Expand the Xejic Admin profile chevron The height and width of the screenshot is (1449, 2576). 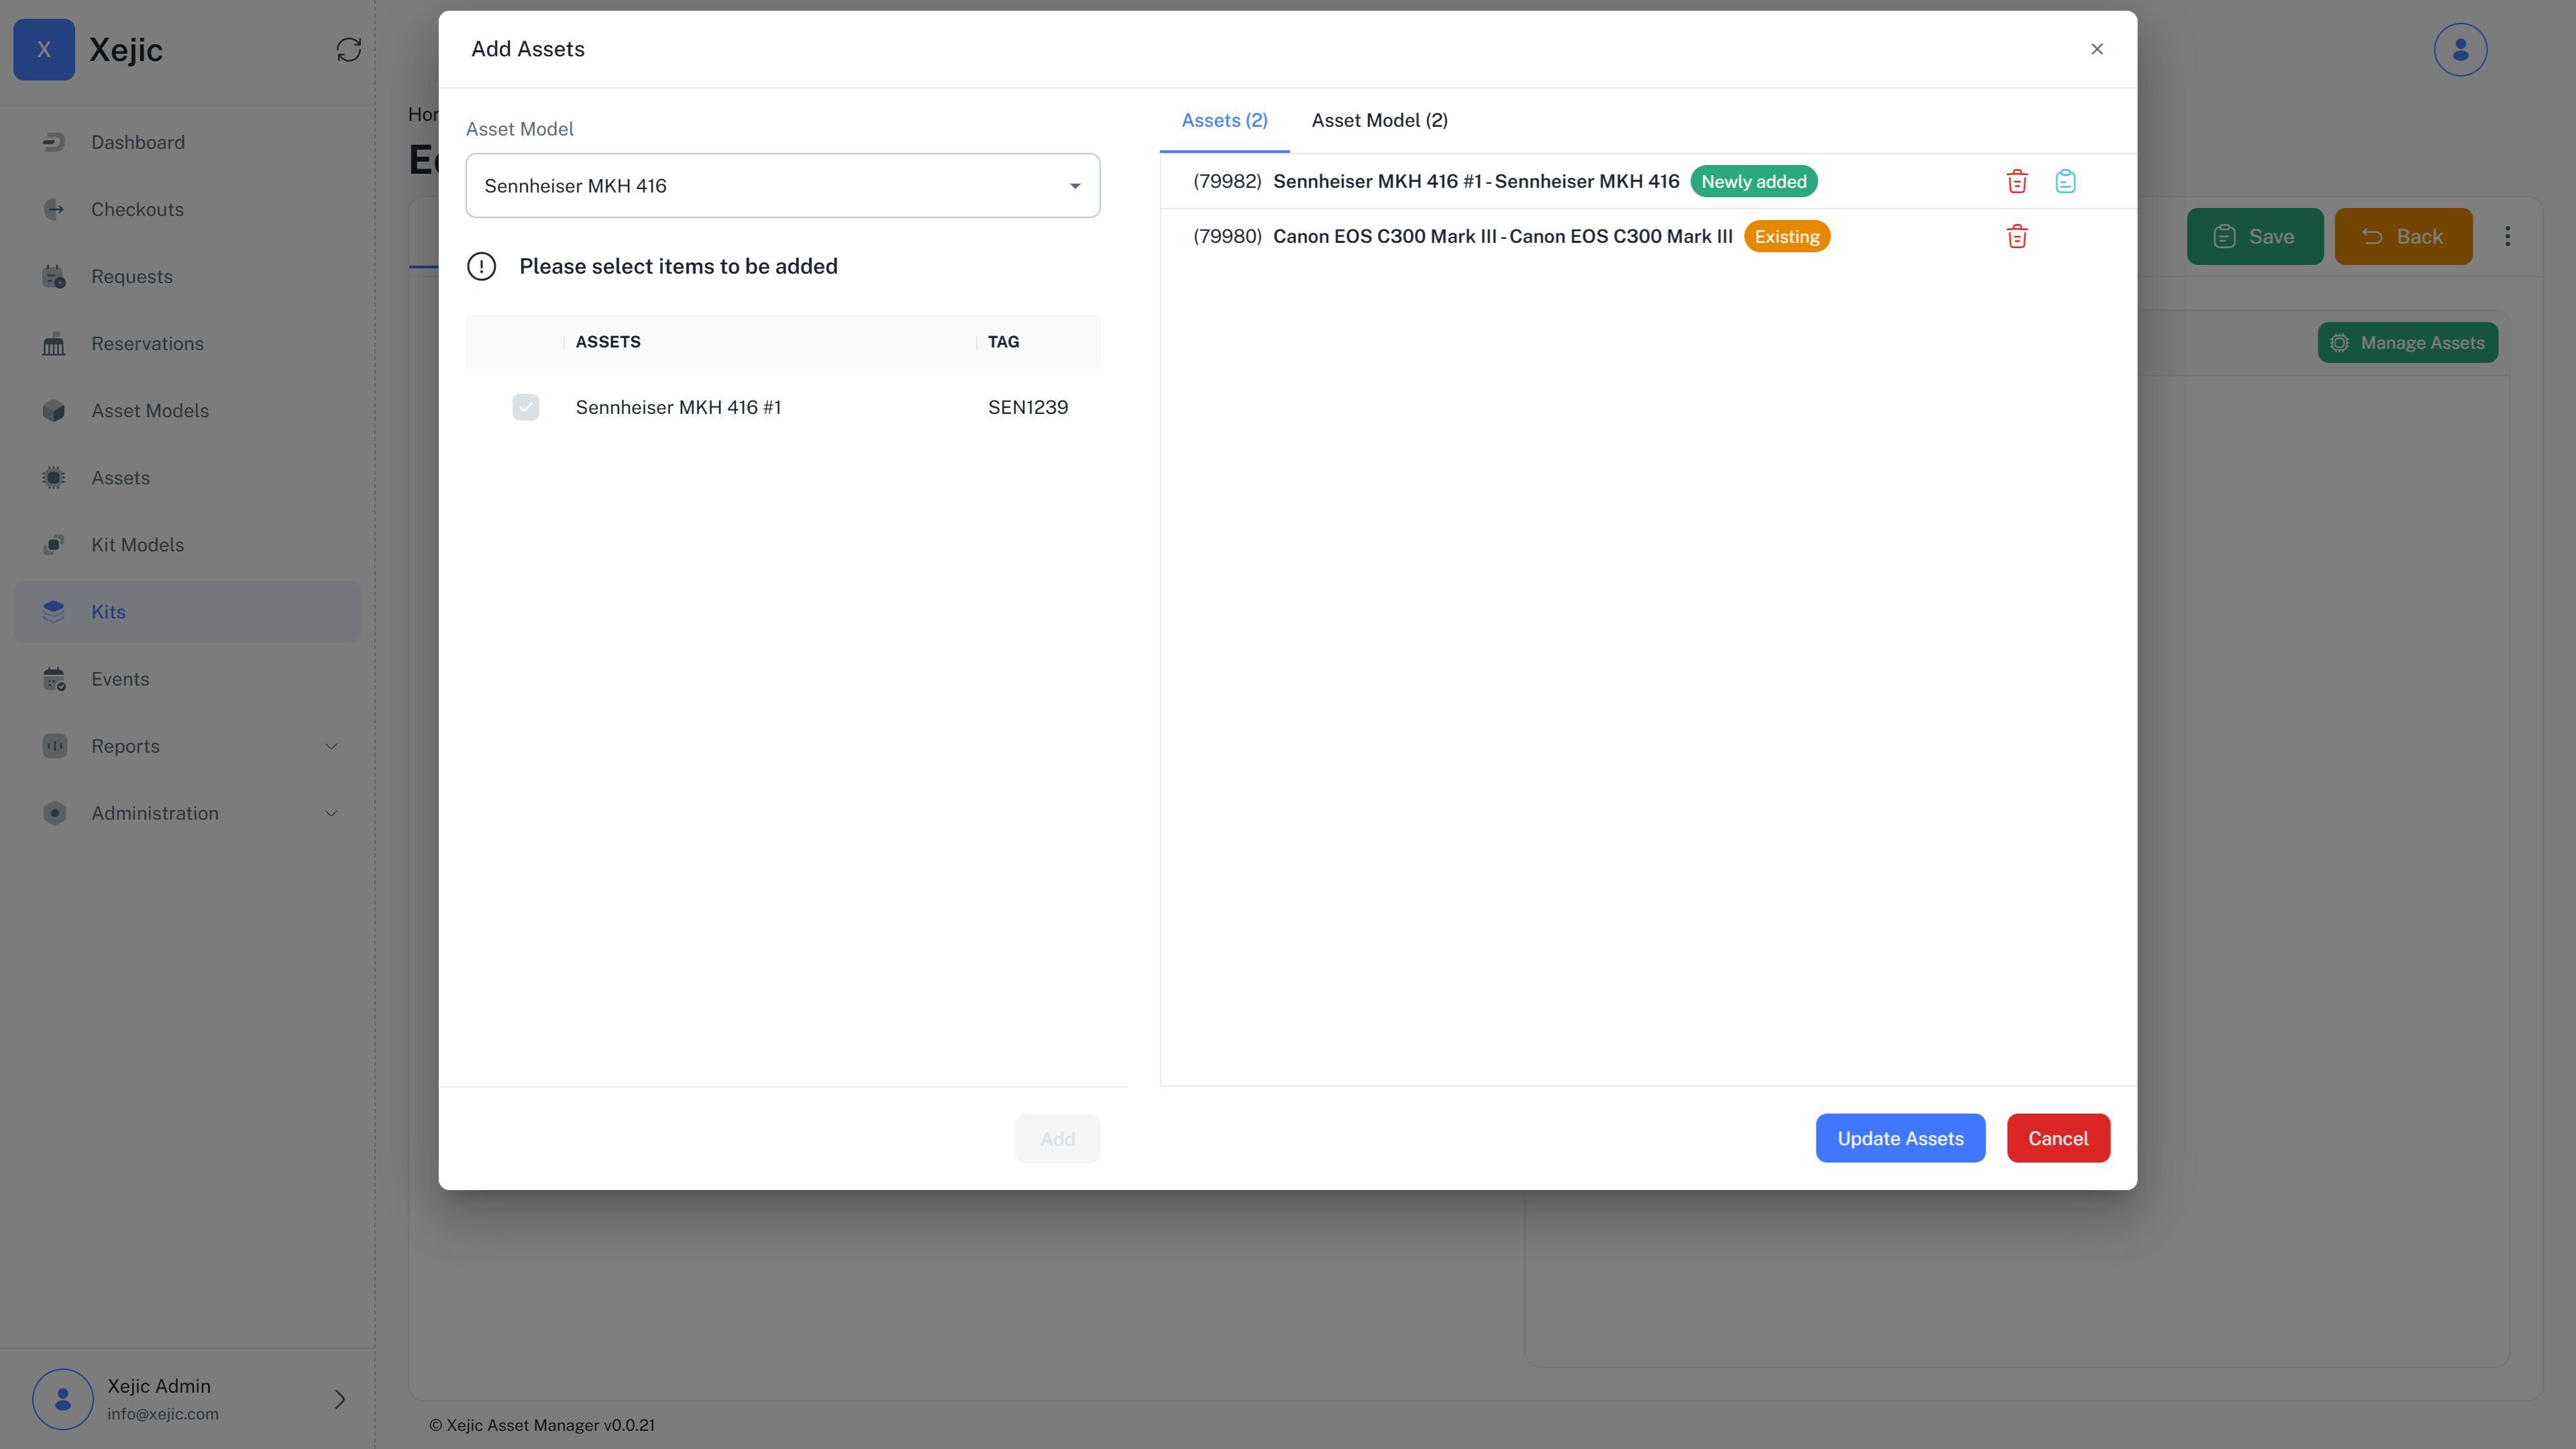click(x=339, y=1398)
